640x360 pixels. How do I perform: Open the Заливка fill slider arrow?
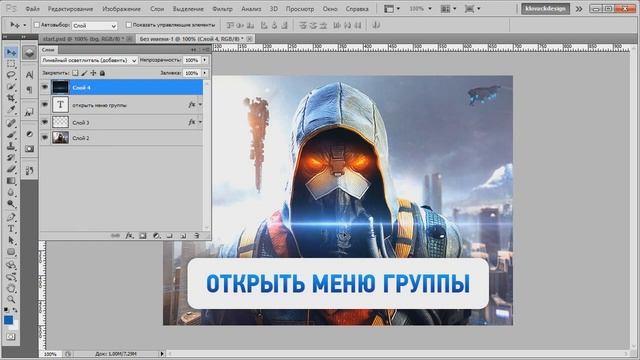coord(204,73)
